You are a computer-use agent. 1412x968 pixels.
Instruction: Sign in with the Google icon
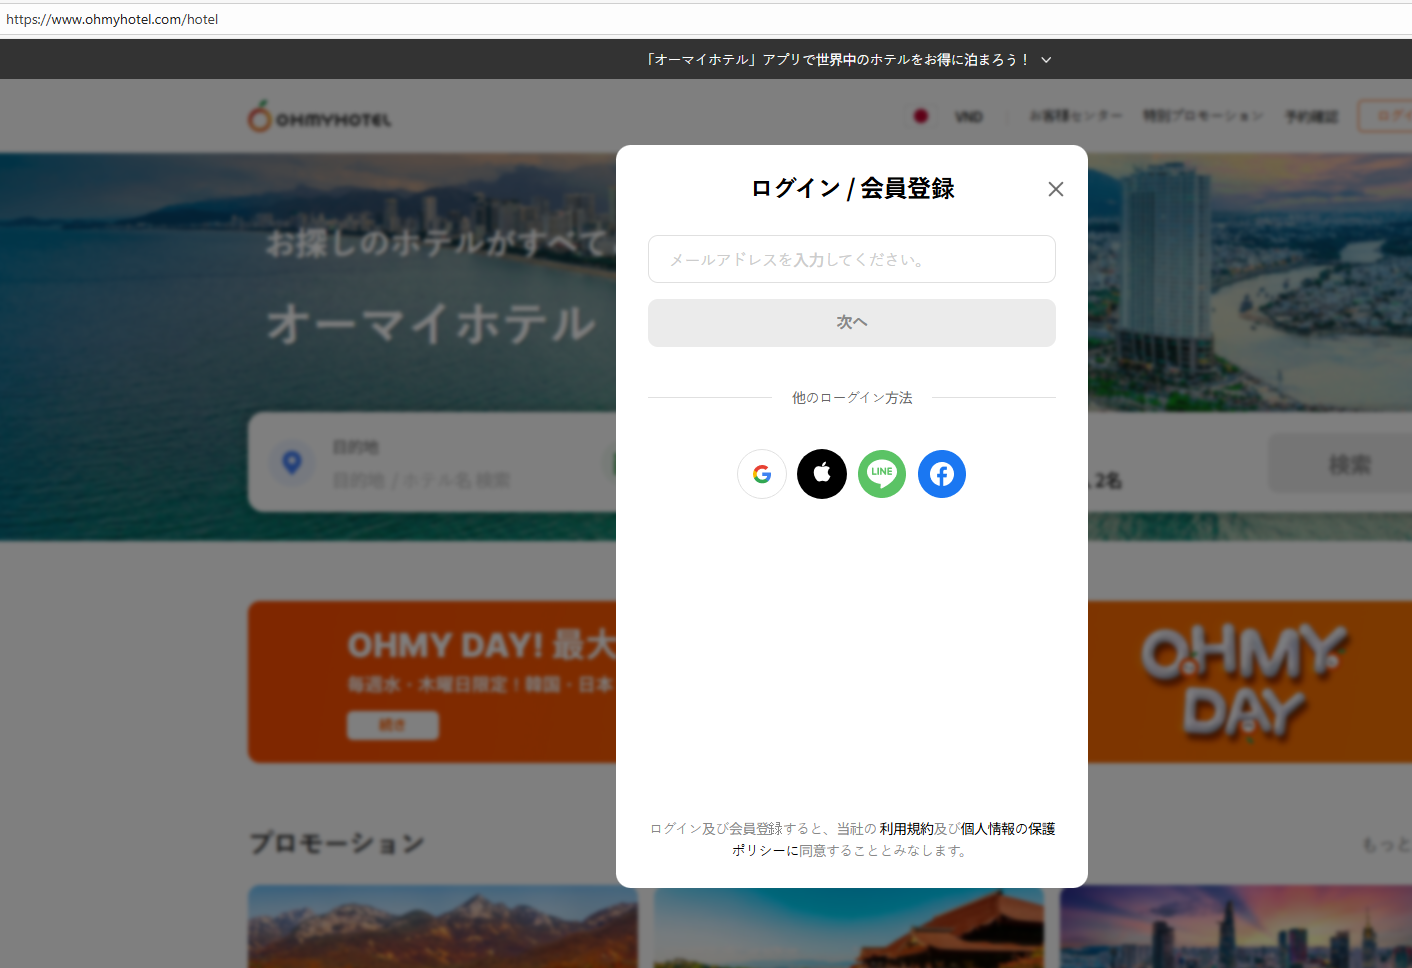[x=762, y=474]
